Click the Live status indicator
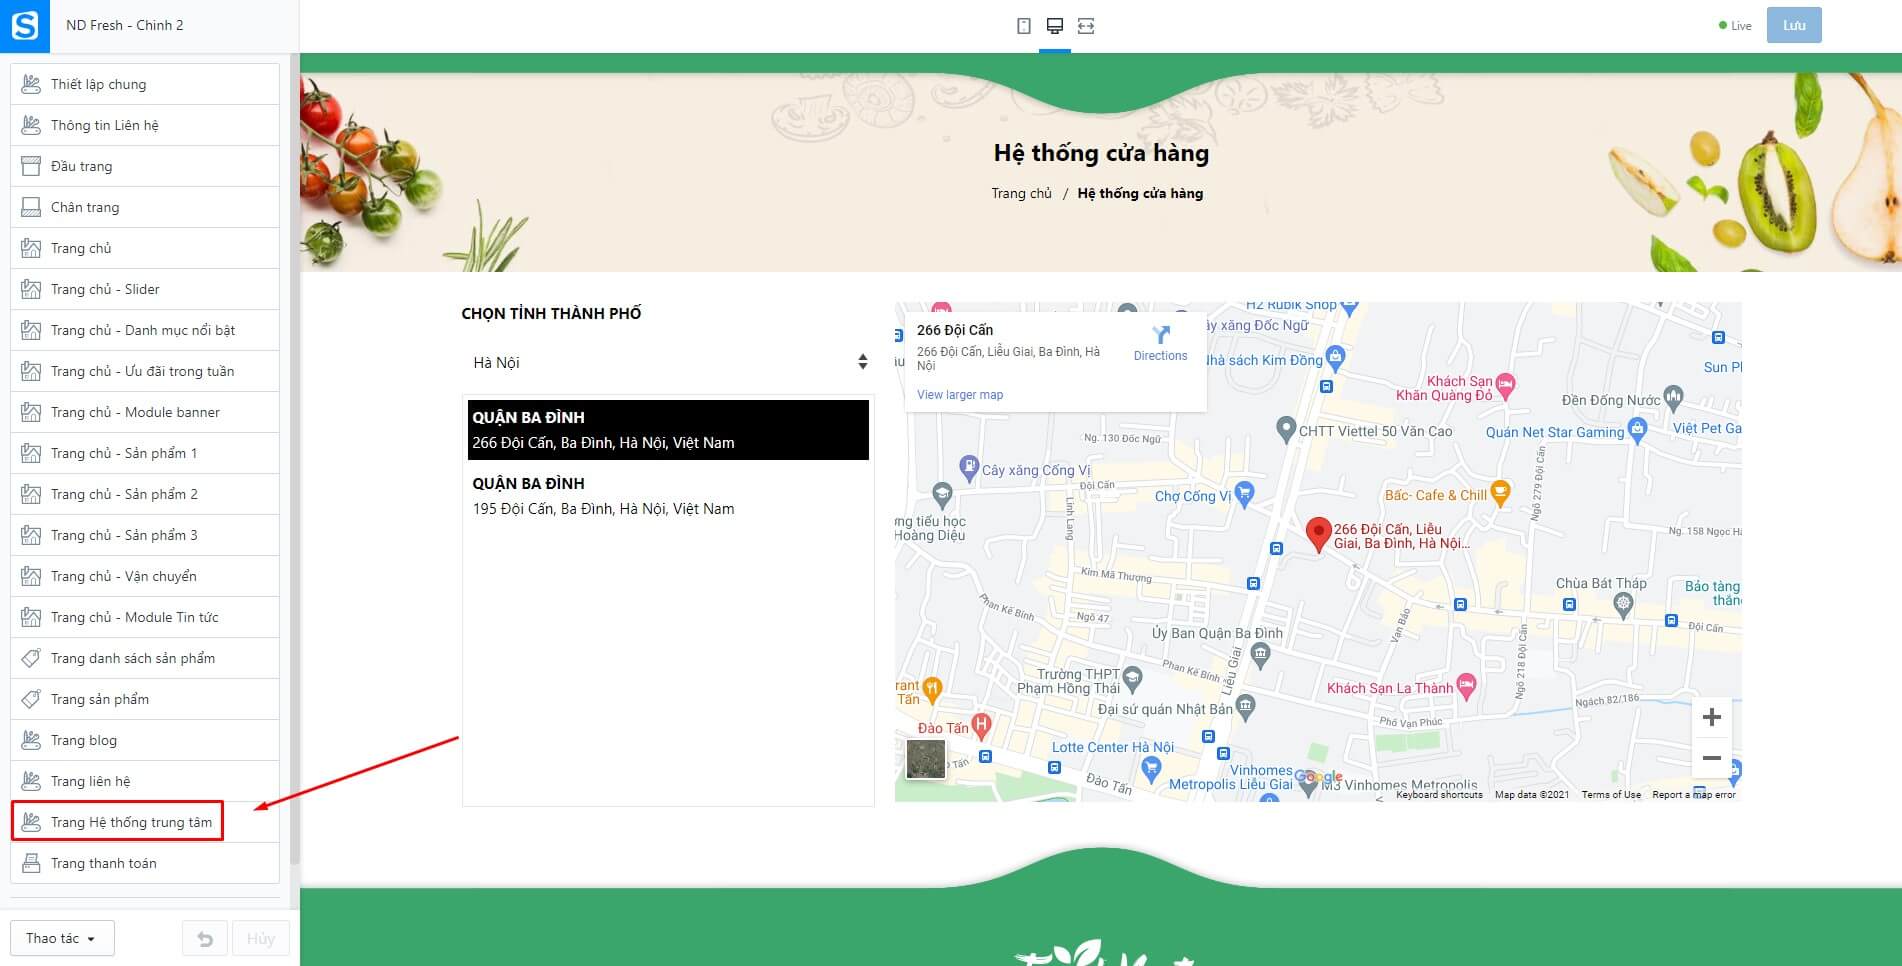The image size is (1902, 966). click(1735, 26)
